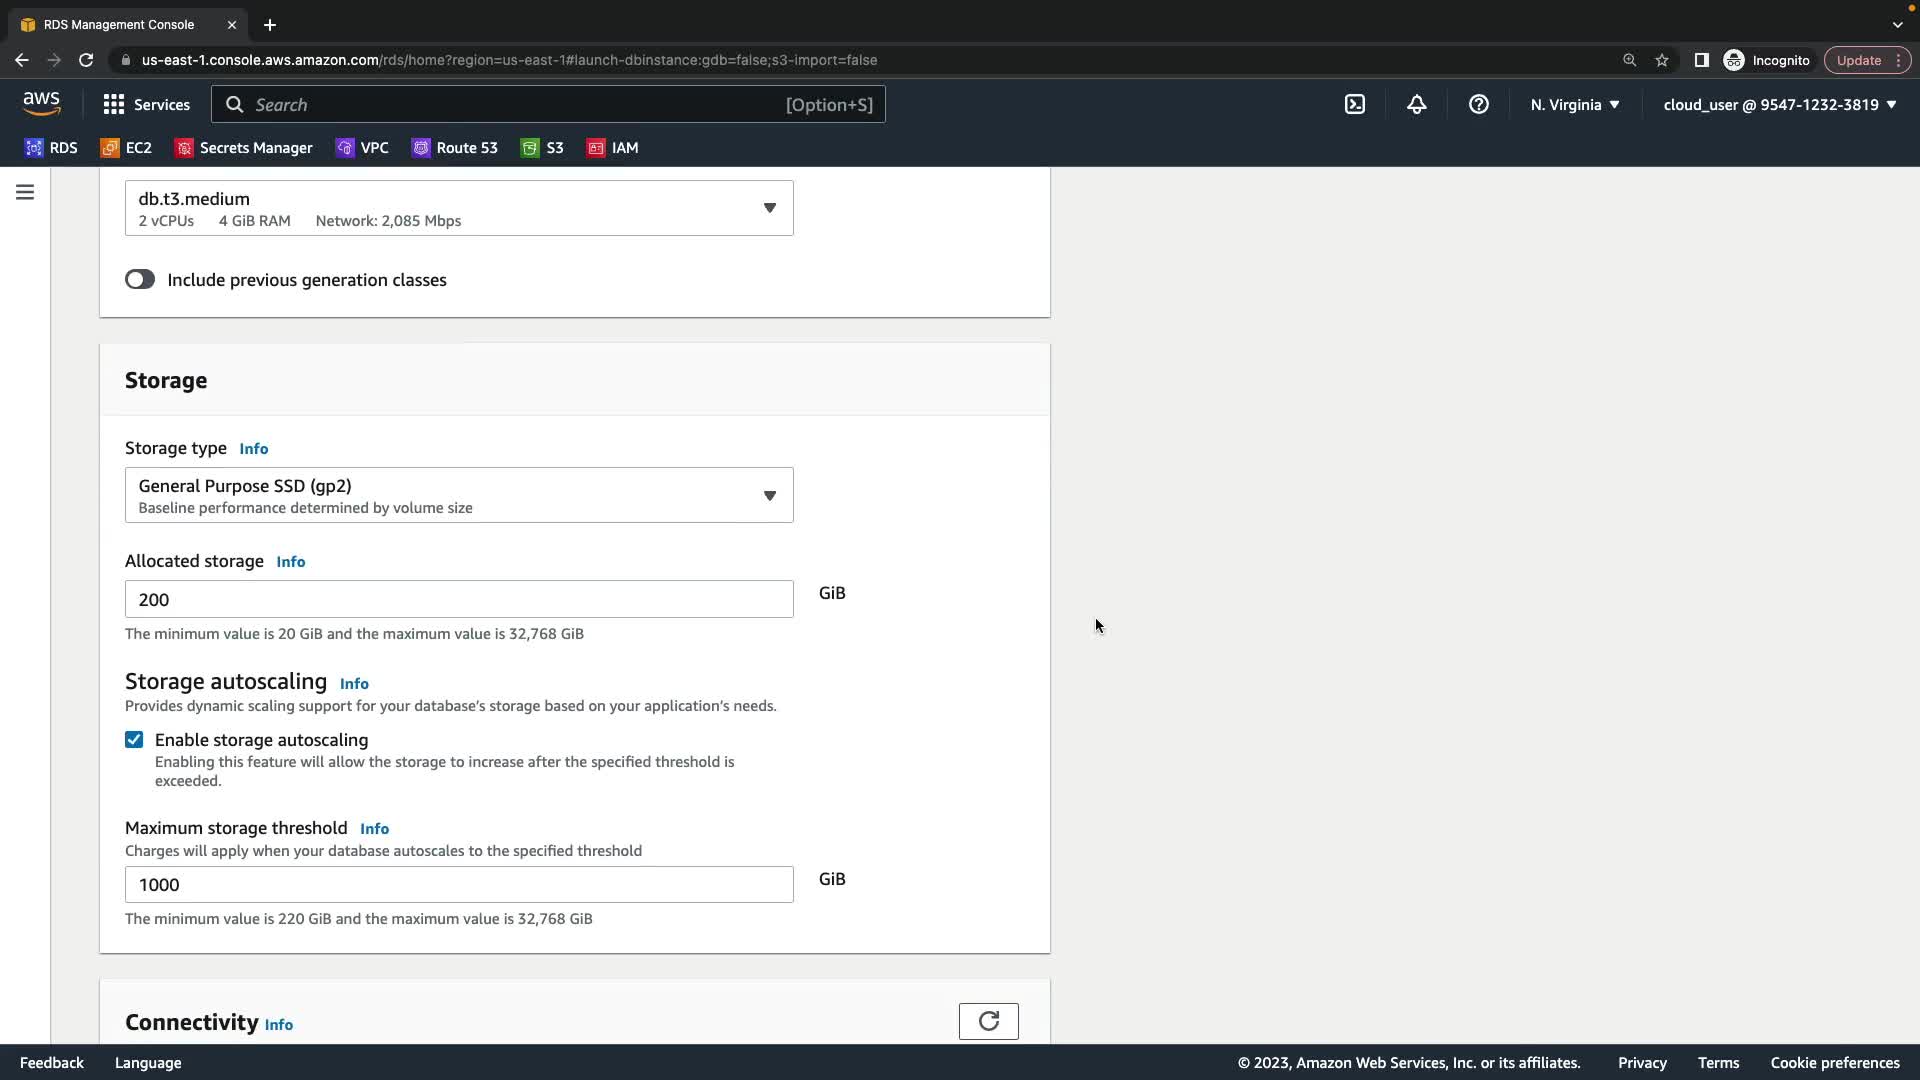
Task: Open the EC2 bookmark shortcut
Action: point(126,148)
